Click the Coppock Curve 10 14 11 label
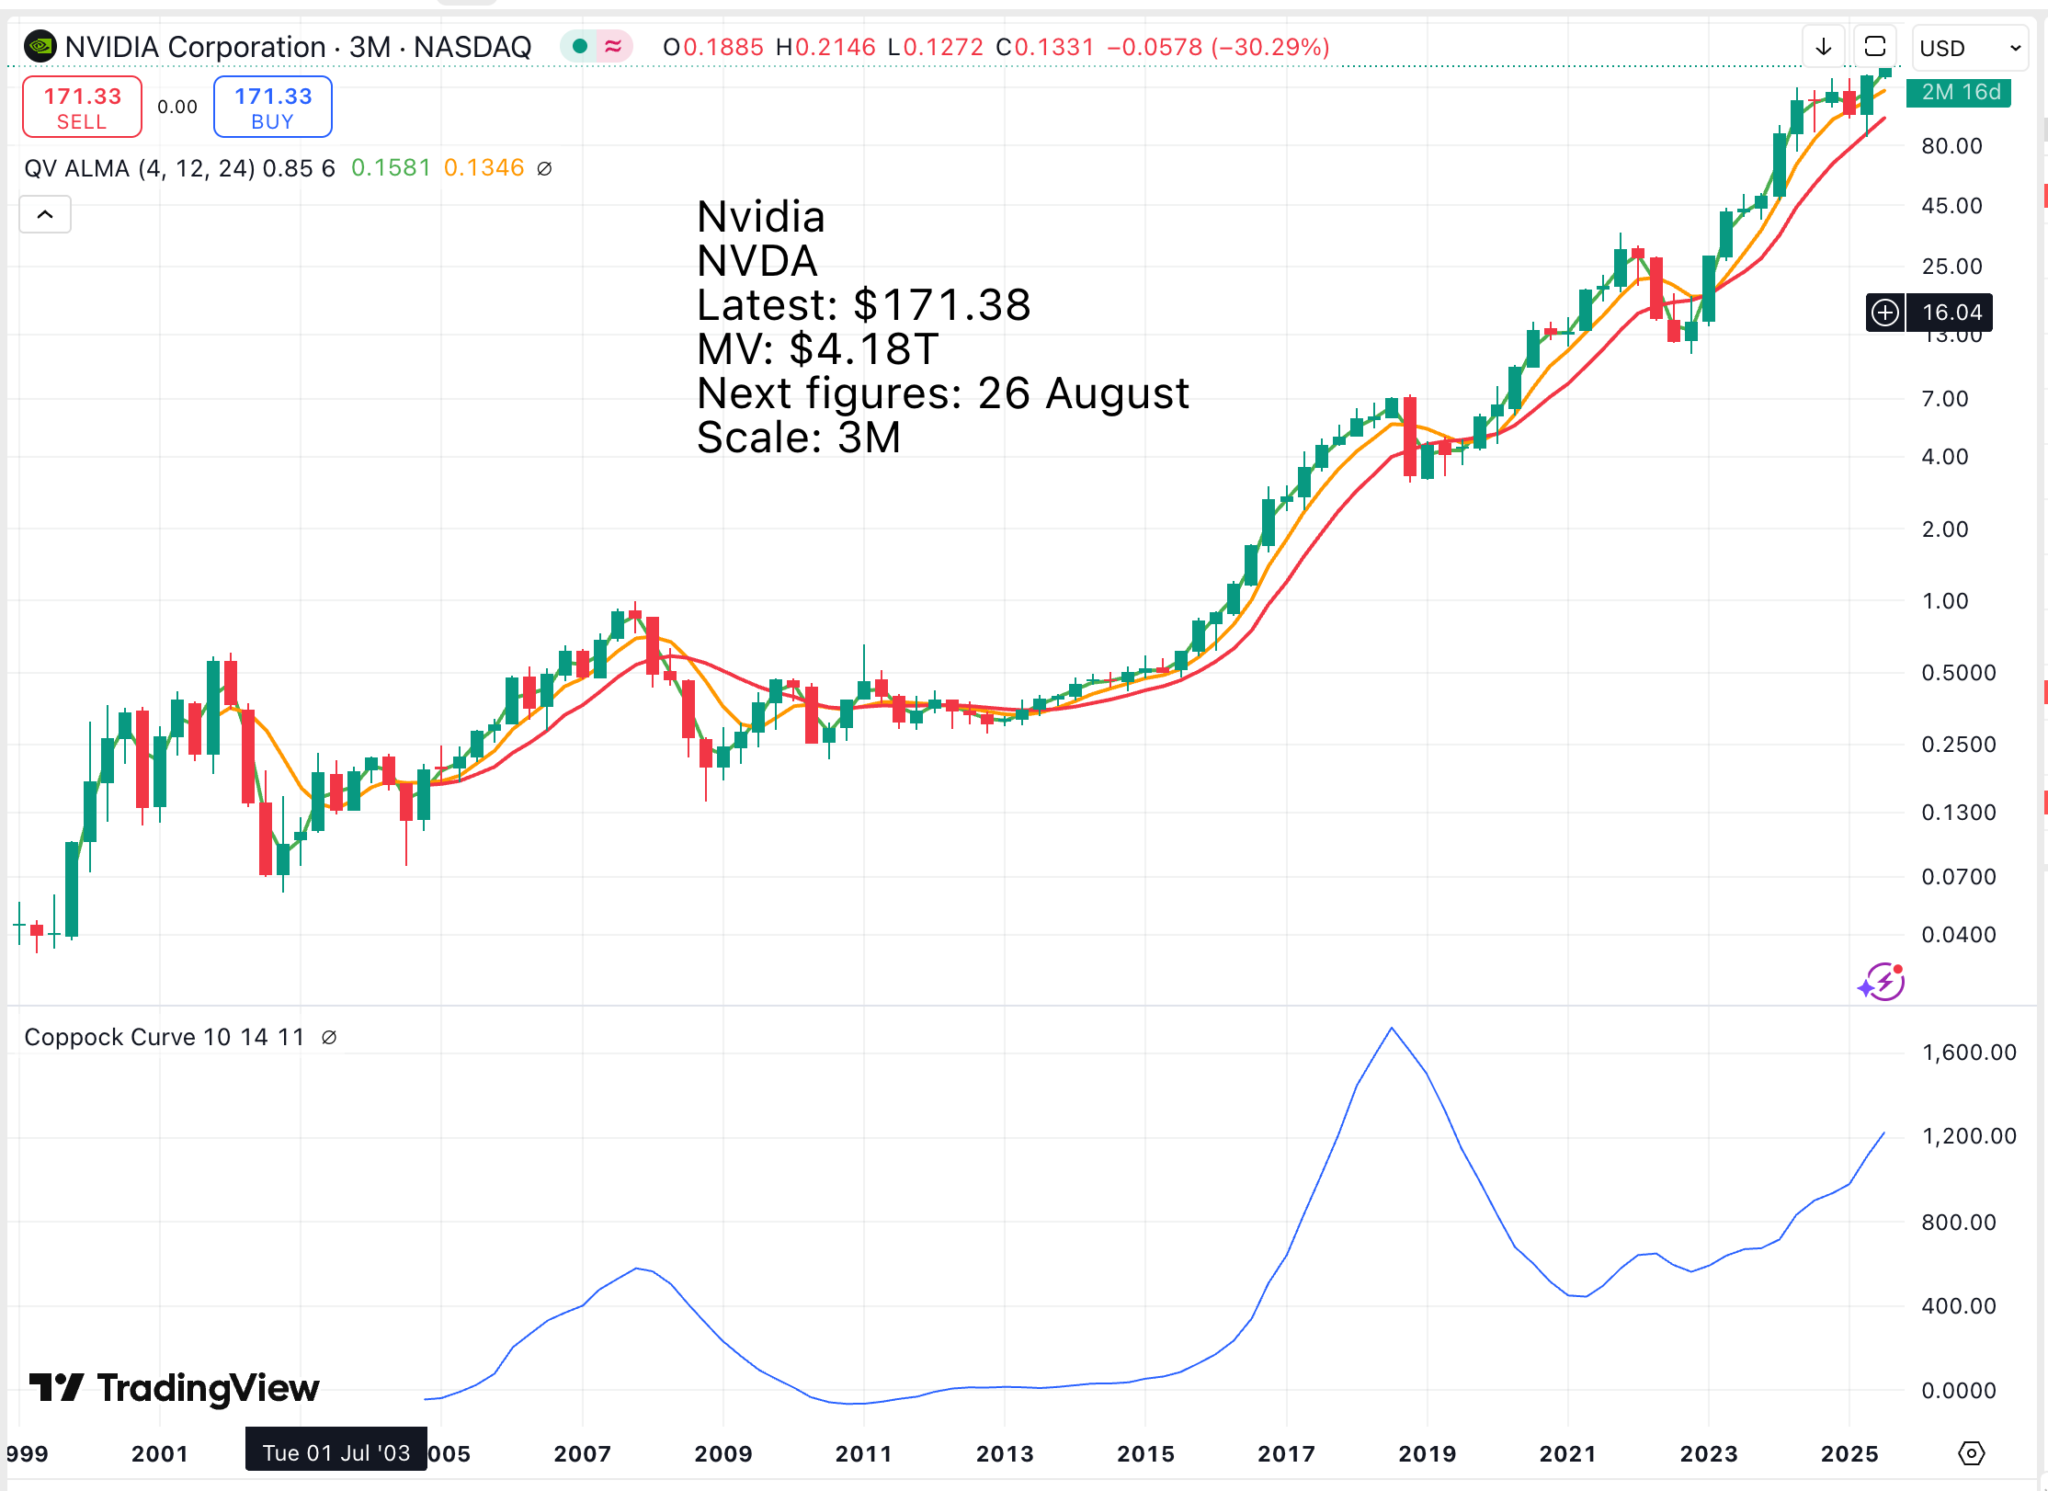Image resolution: width=2048 pixels, height=1491 pixels. 164,1038
